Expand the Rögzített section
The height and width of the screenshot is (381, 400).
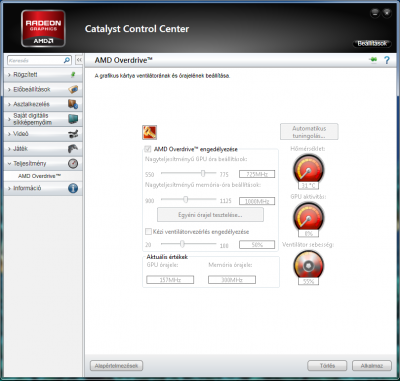click(x=44, y=75)
